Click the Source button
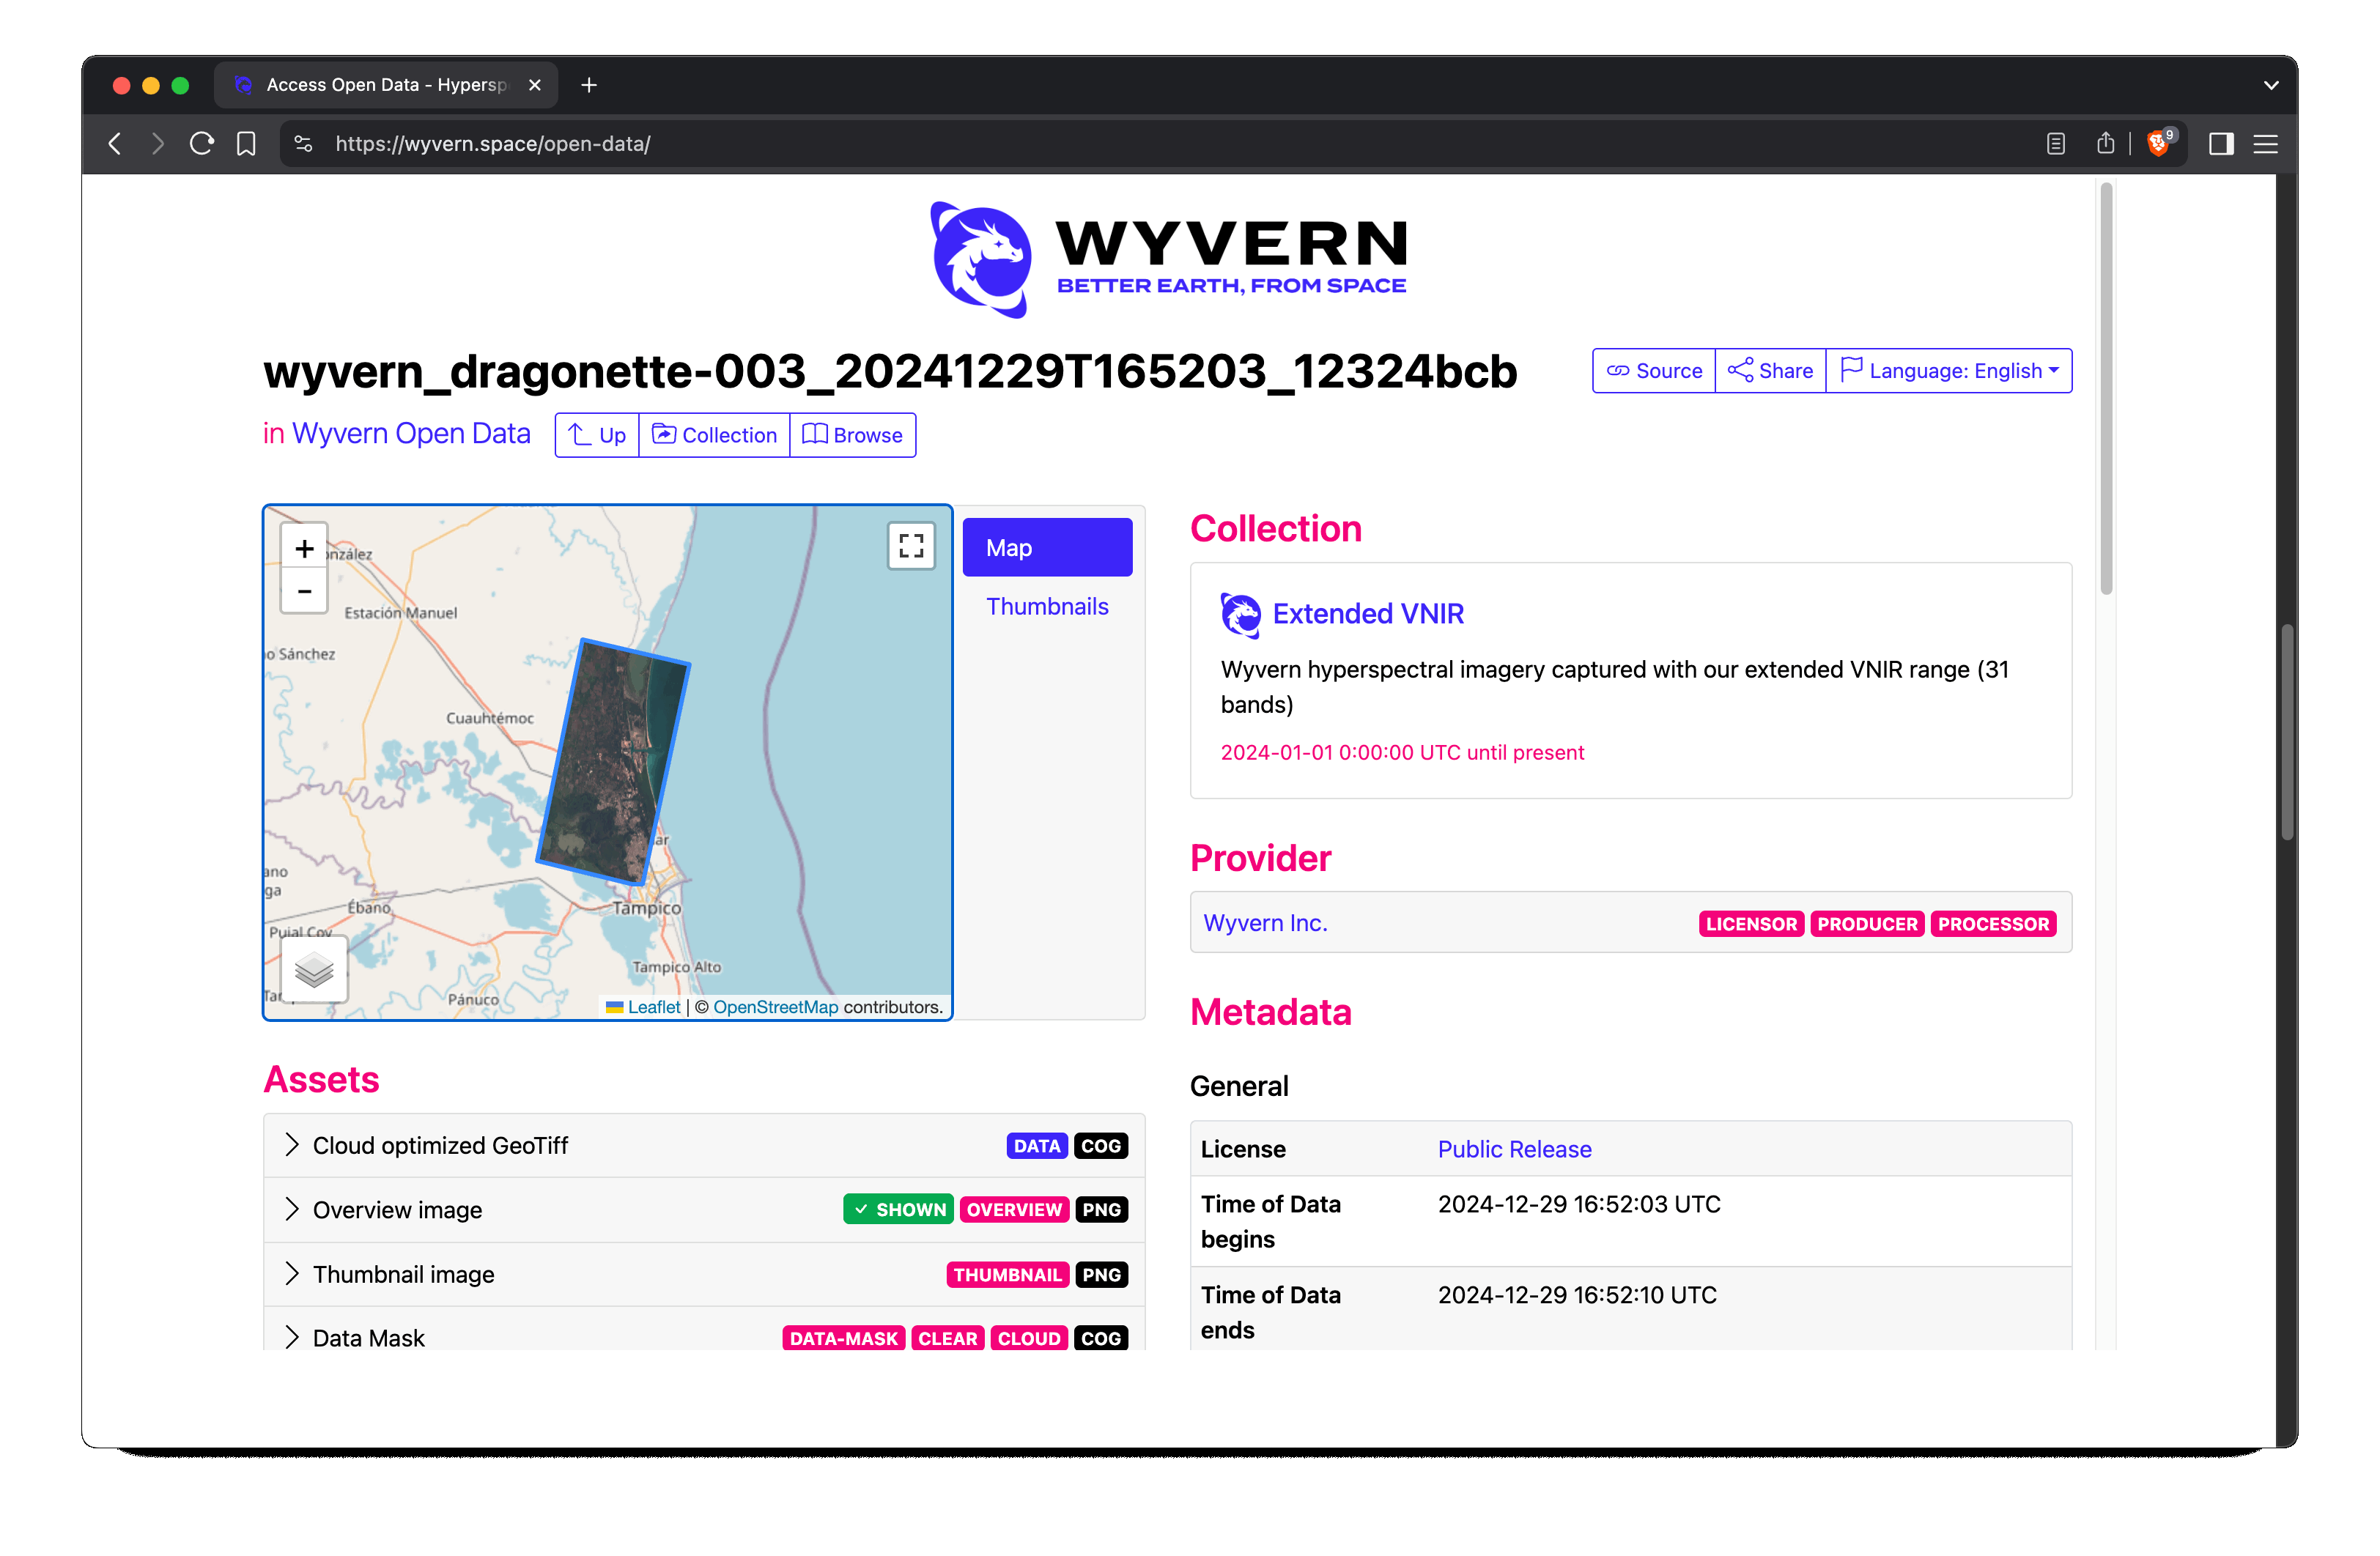The width and height of the screenshot is (2380, 1556). coord(1654,371)
